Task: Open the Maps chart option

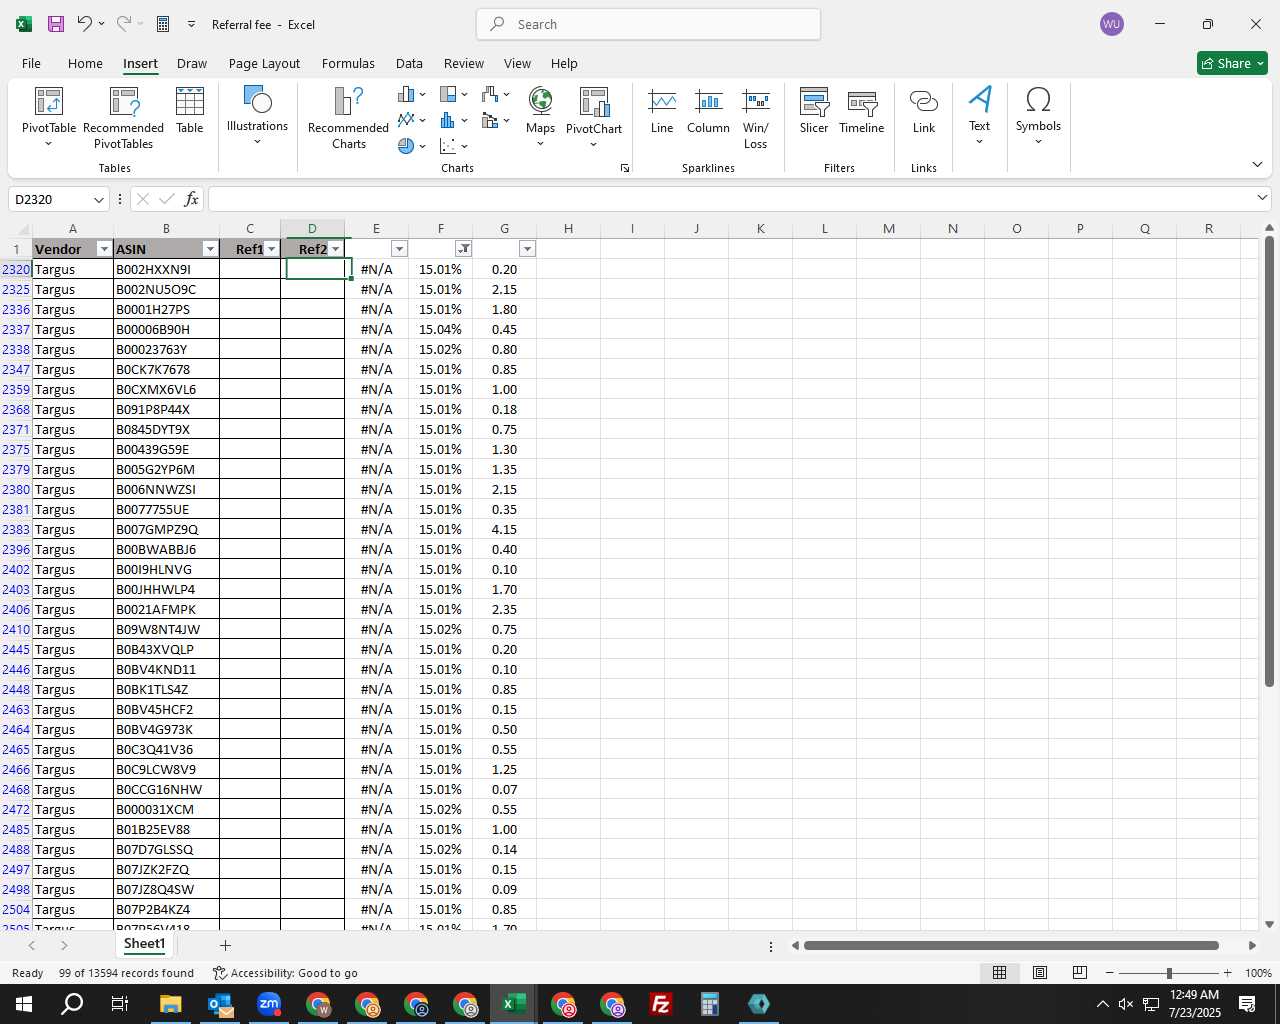Action: click(540, 116)
